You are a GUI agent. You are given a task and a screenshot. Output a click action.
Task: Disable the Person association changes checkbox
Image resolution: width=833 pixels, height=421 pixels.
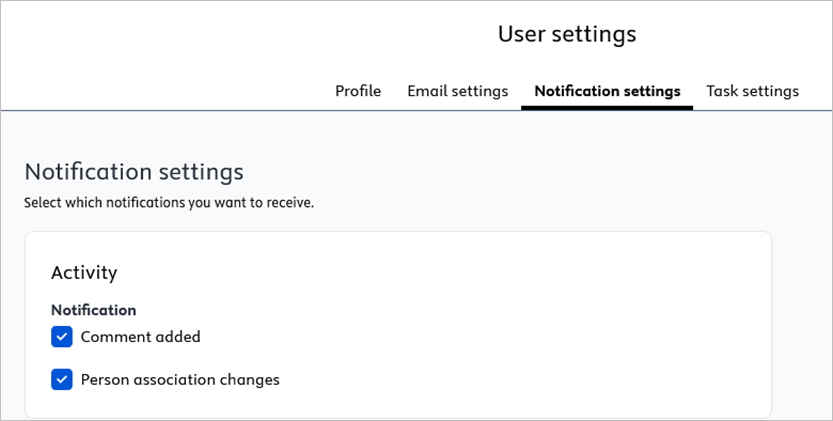tap(62, 380)
